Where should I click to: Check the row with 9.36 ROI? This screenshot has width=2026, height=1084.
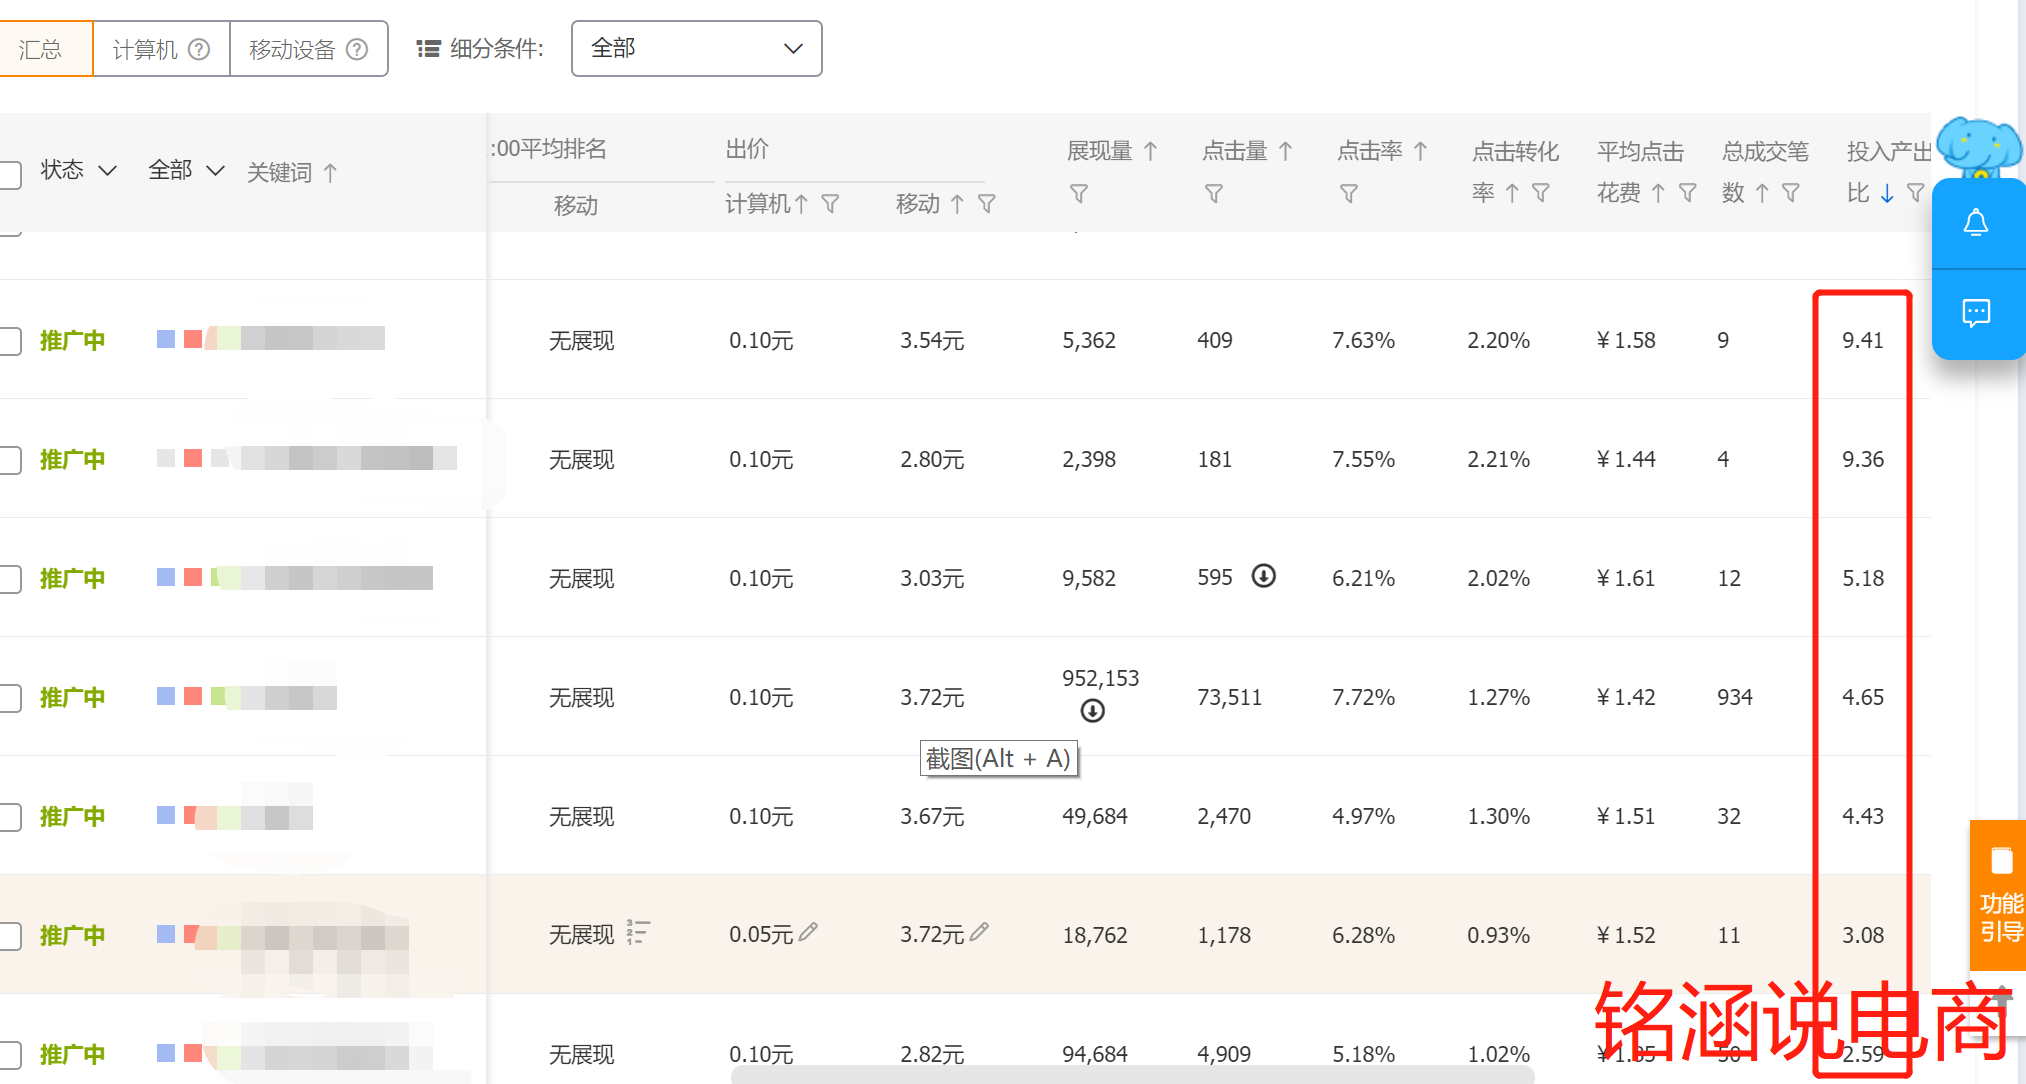click(x=10, y=460)
